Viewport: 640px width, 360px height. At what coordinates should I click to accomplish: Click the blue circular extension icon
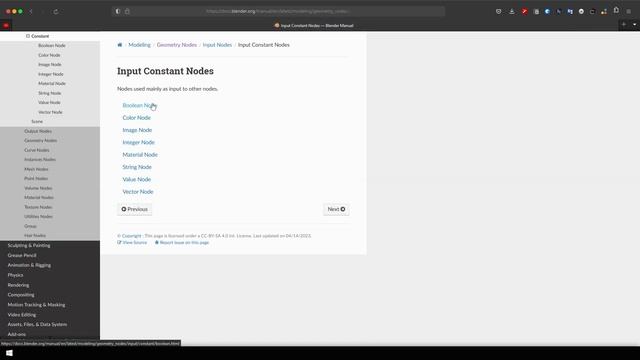pyautogui.click(x=547, y=11)
